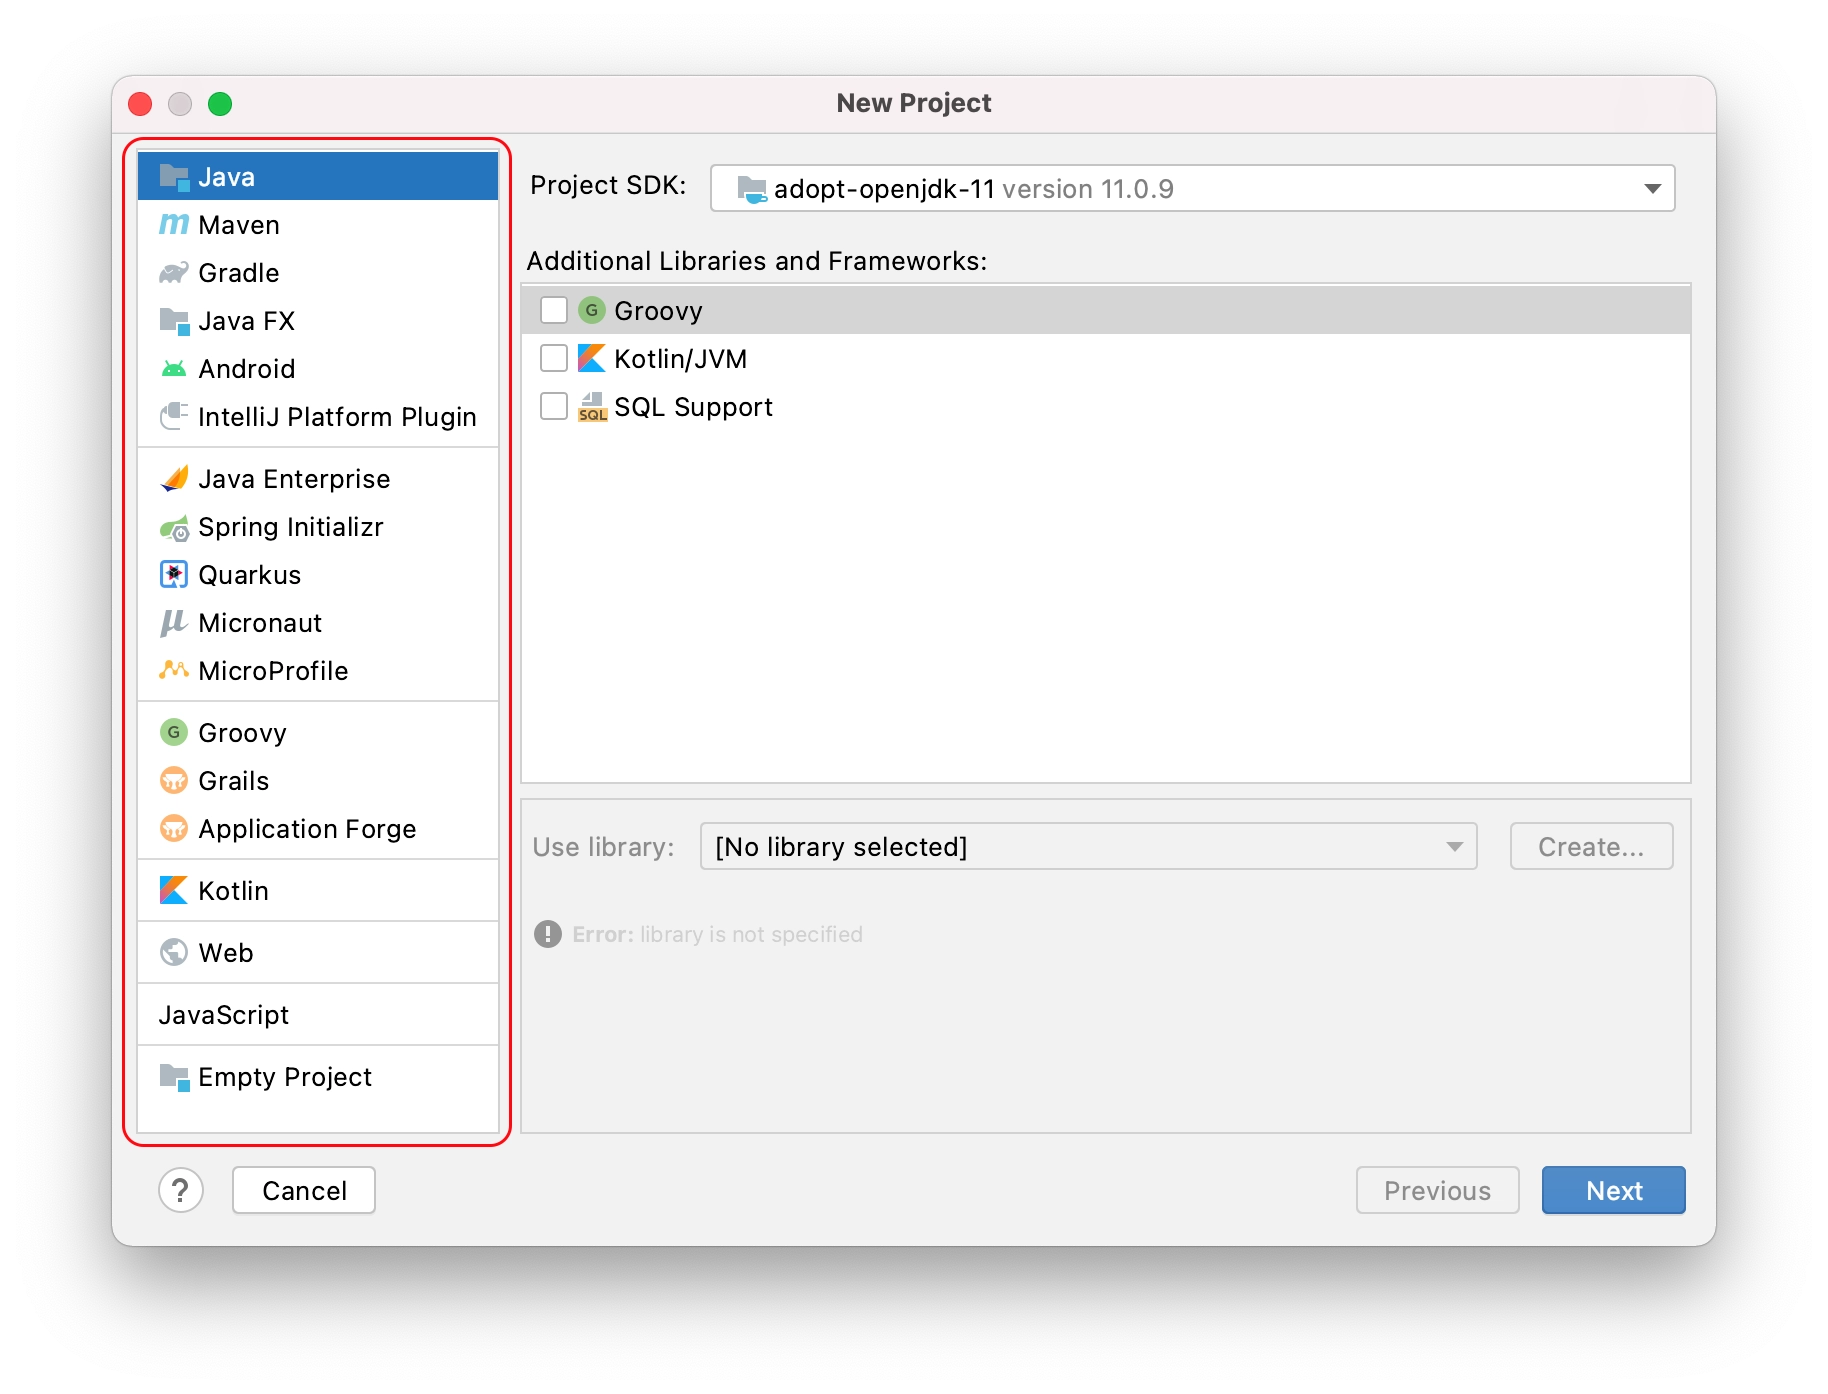The height and width of the screenshot is (1394, 1828).
Task: Click the Java FX folder icon
Action: [174, 321]
